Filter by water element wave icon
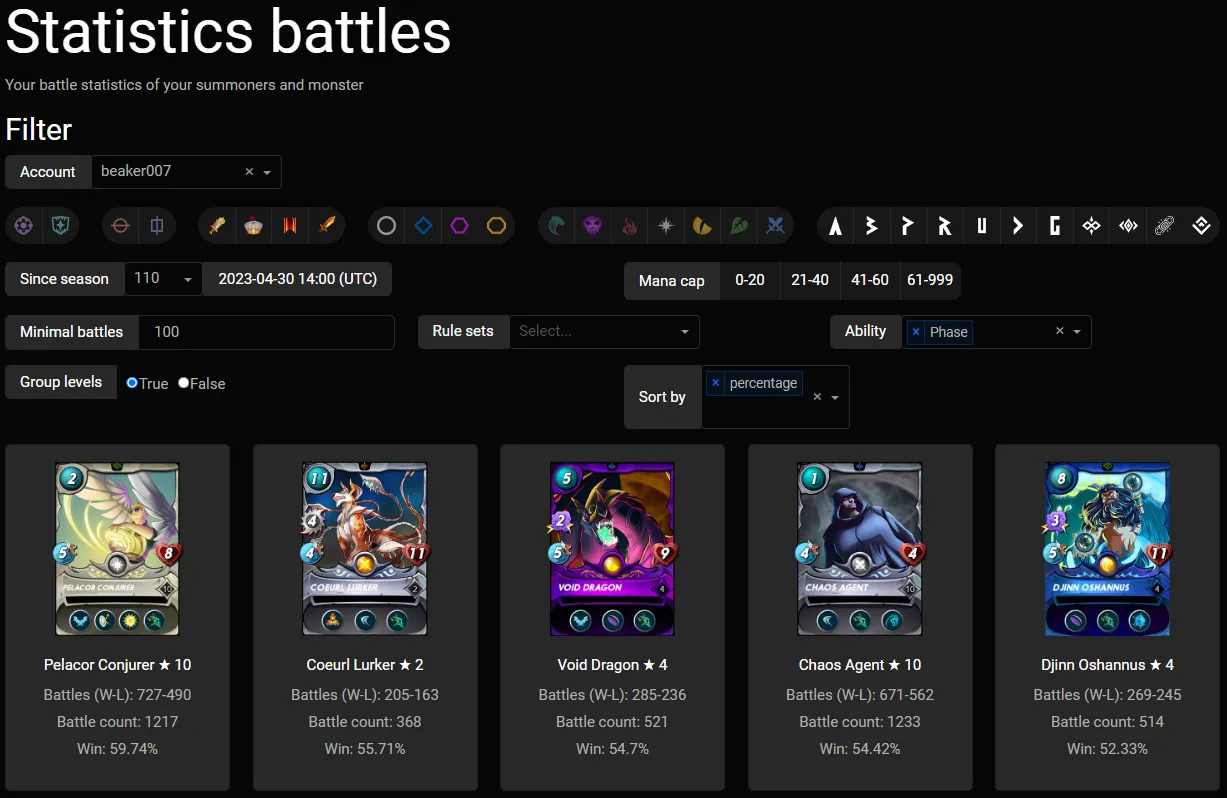The width and height of the screenshot is (1227, 798). [557, 226]
